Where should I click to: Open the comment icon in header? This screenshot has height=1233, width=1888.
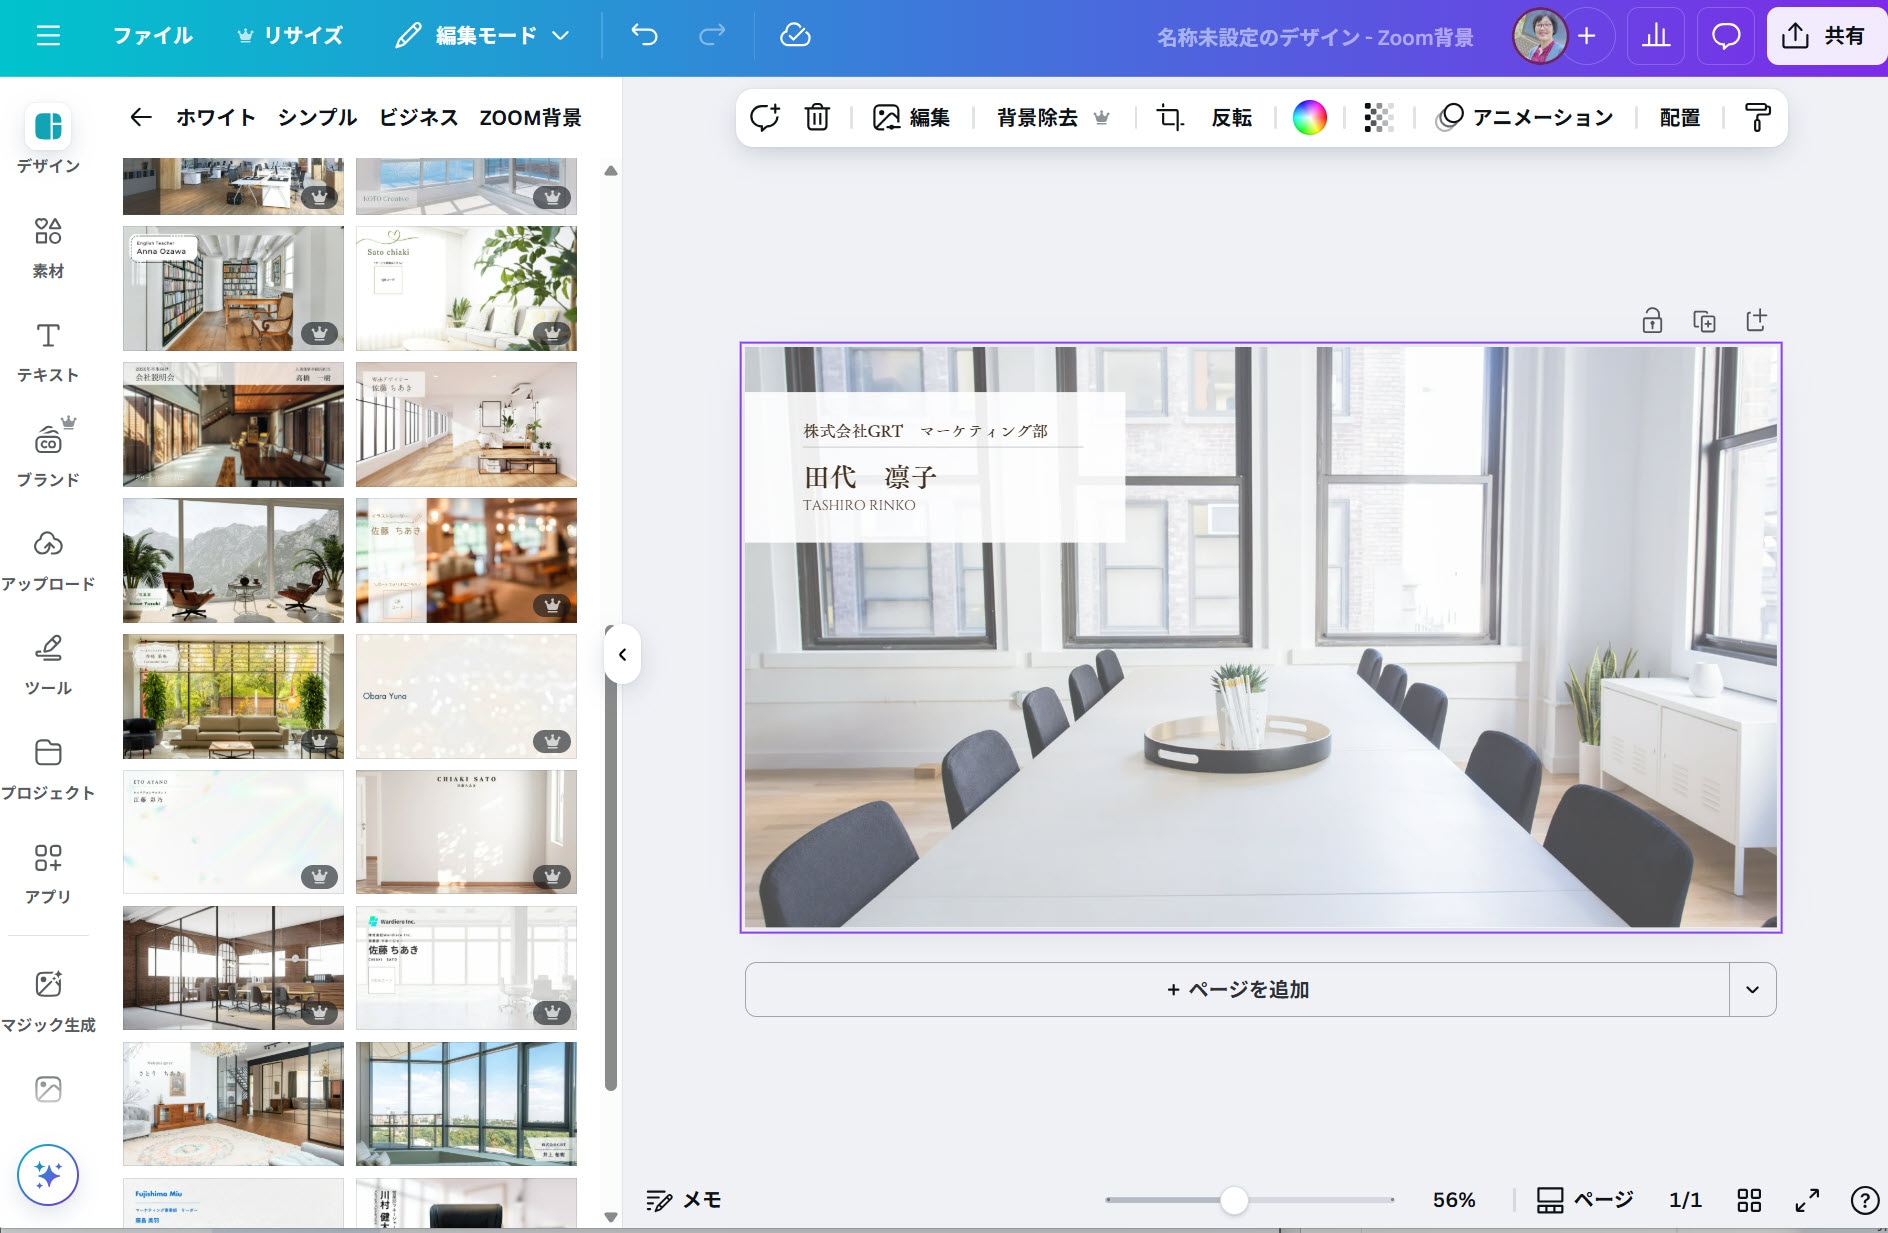point(1726,36)
